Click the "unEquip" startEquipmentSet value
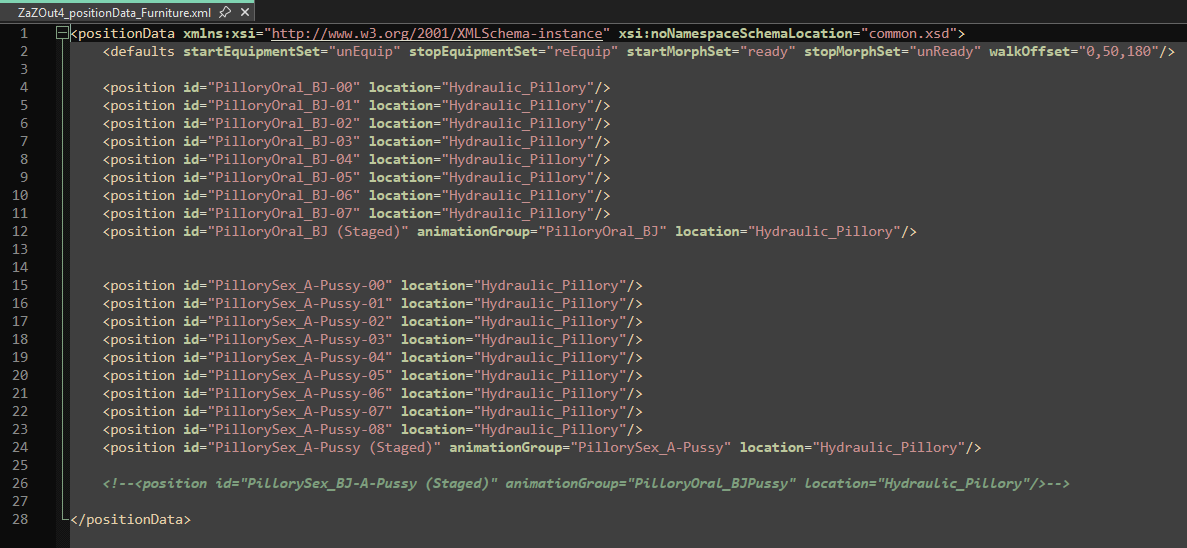Viewport: 1187px width, 548px height. pyautogui.click(x=364, y=51)
